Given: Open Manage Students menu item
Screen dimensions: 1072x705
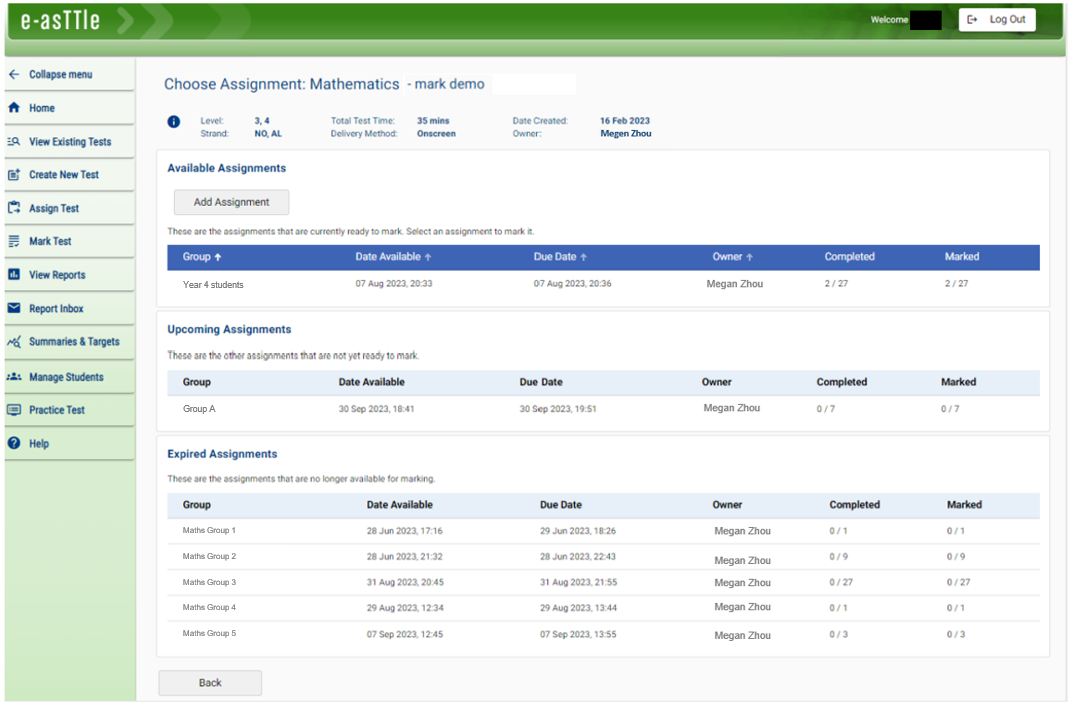Looking at the screenshot, I should [x=66, y=377].
